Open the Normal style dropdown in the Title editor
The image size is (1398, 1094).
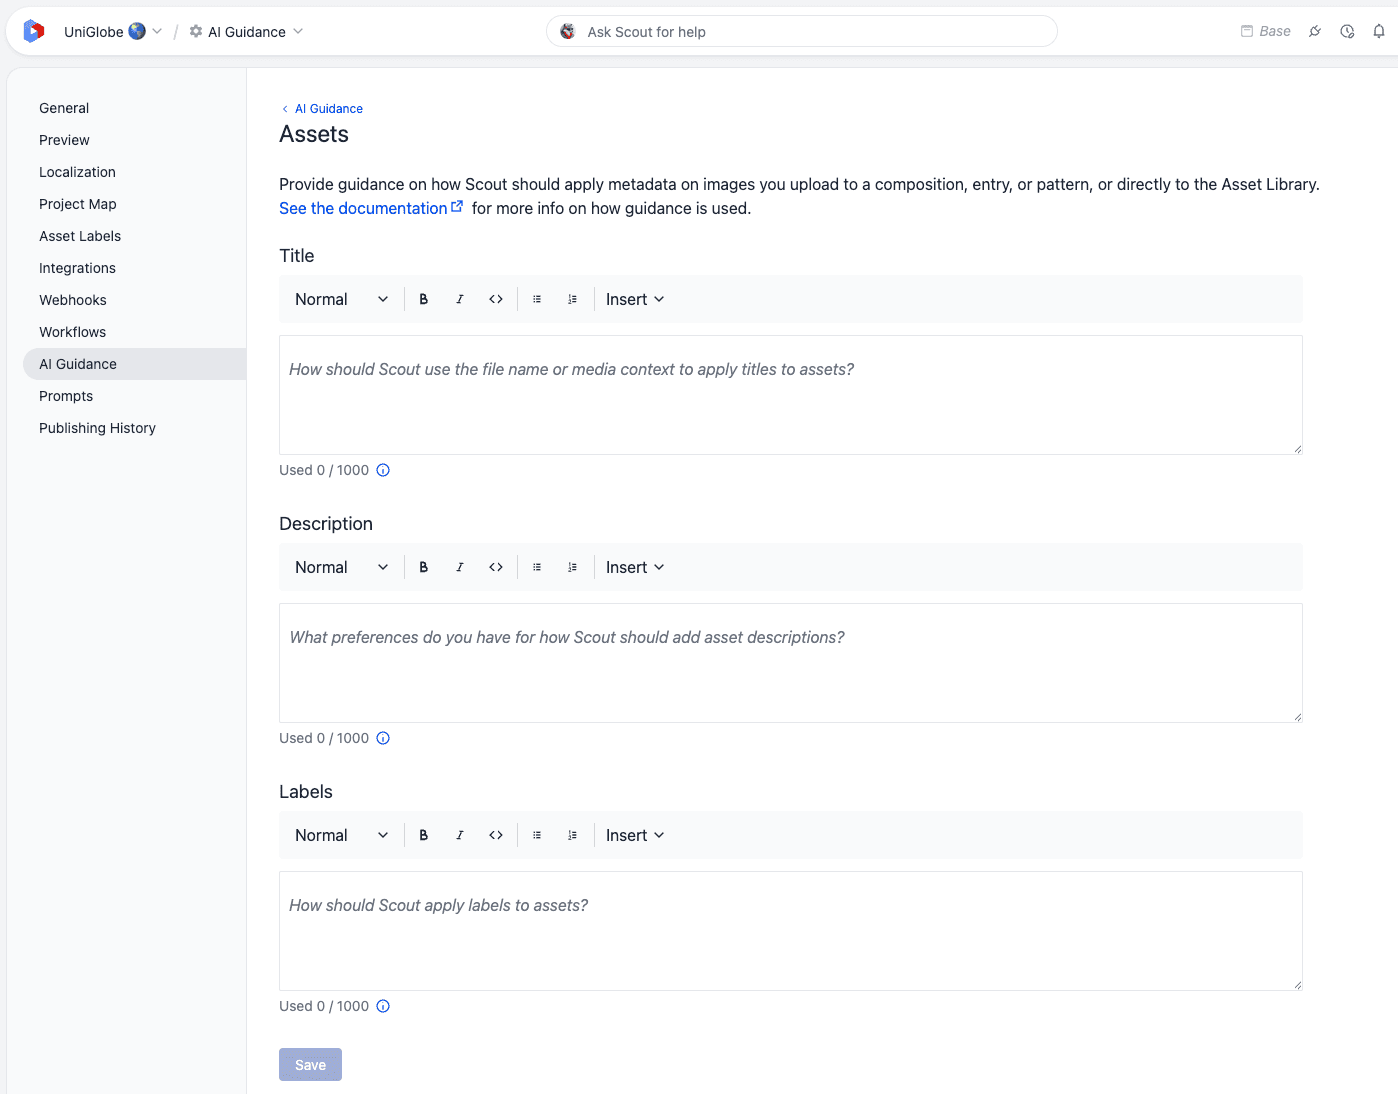(x=340, y=298)
